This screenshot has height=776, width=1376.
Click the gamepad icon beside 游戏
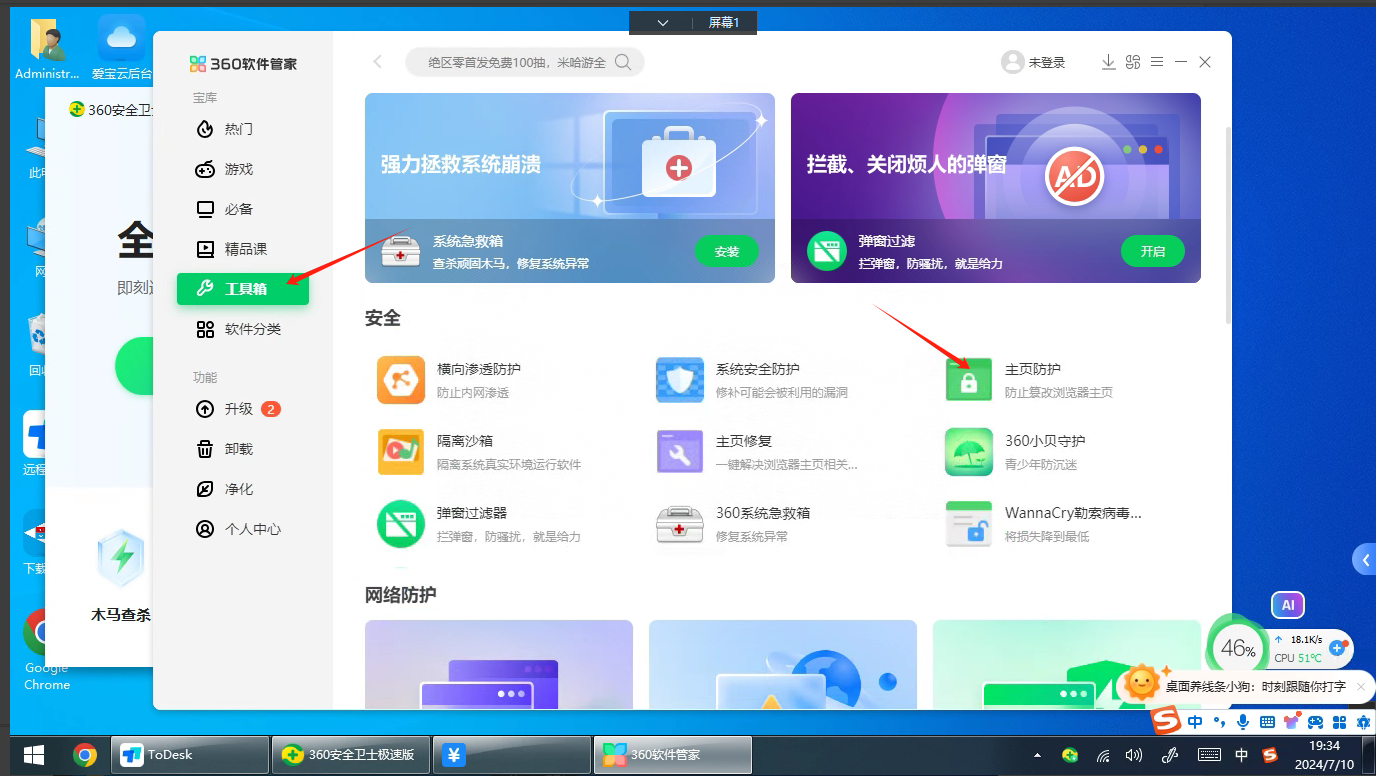point(205,169)
